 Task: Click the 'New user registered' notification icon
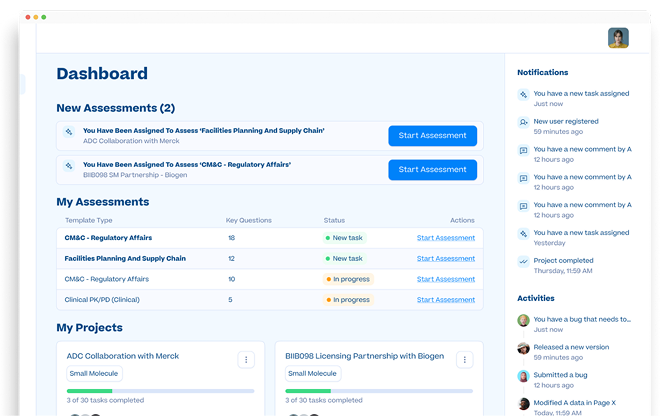click(x=523, y=122)
